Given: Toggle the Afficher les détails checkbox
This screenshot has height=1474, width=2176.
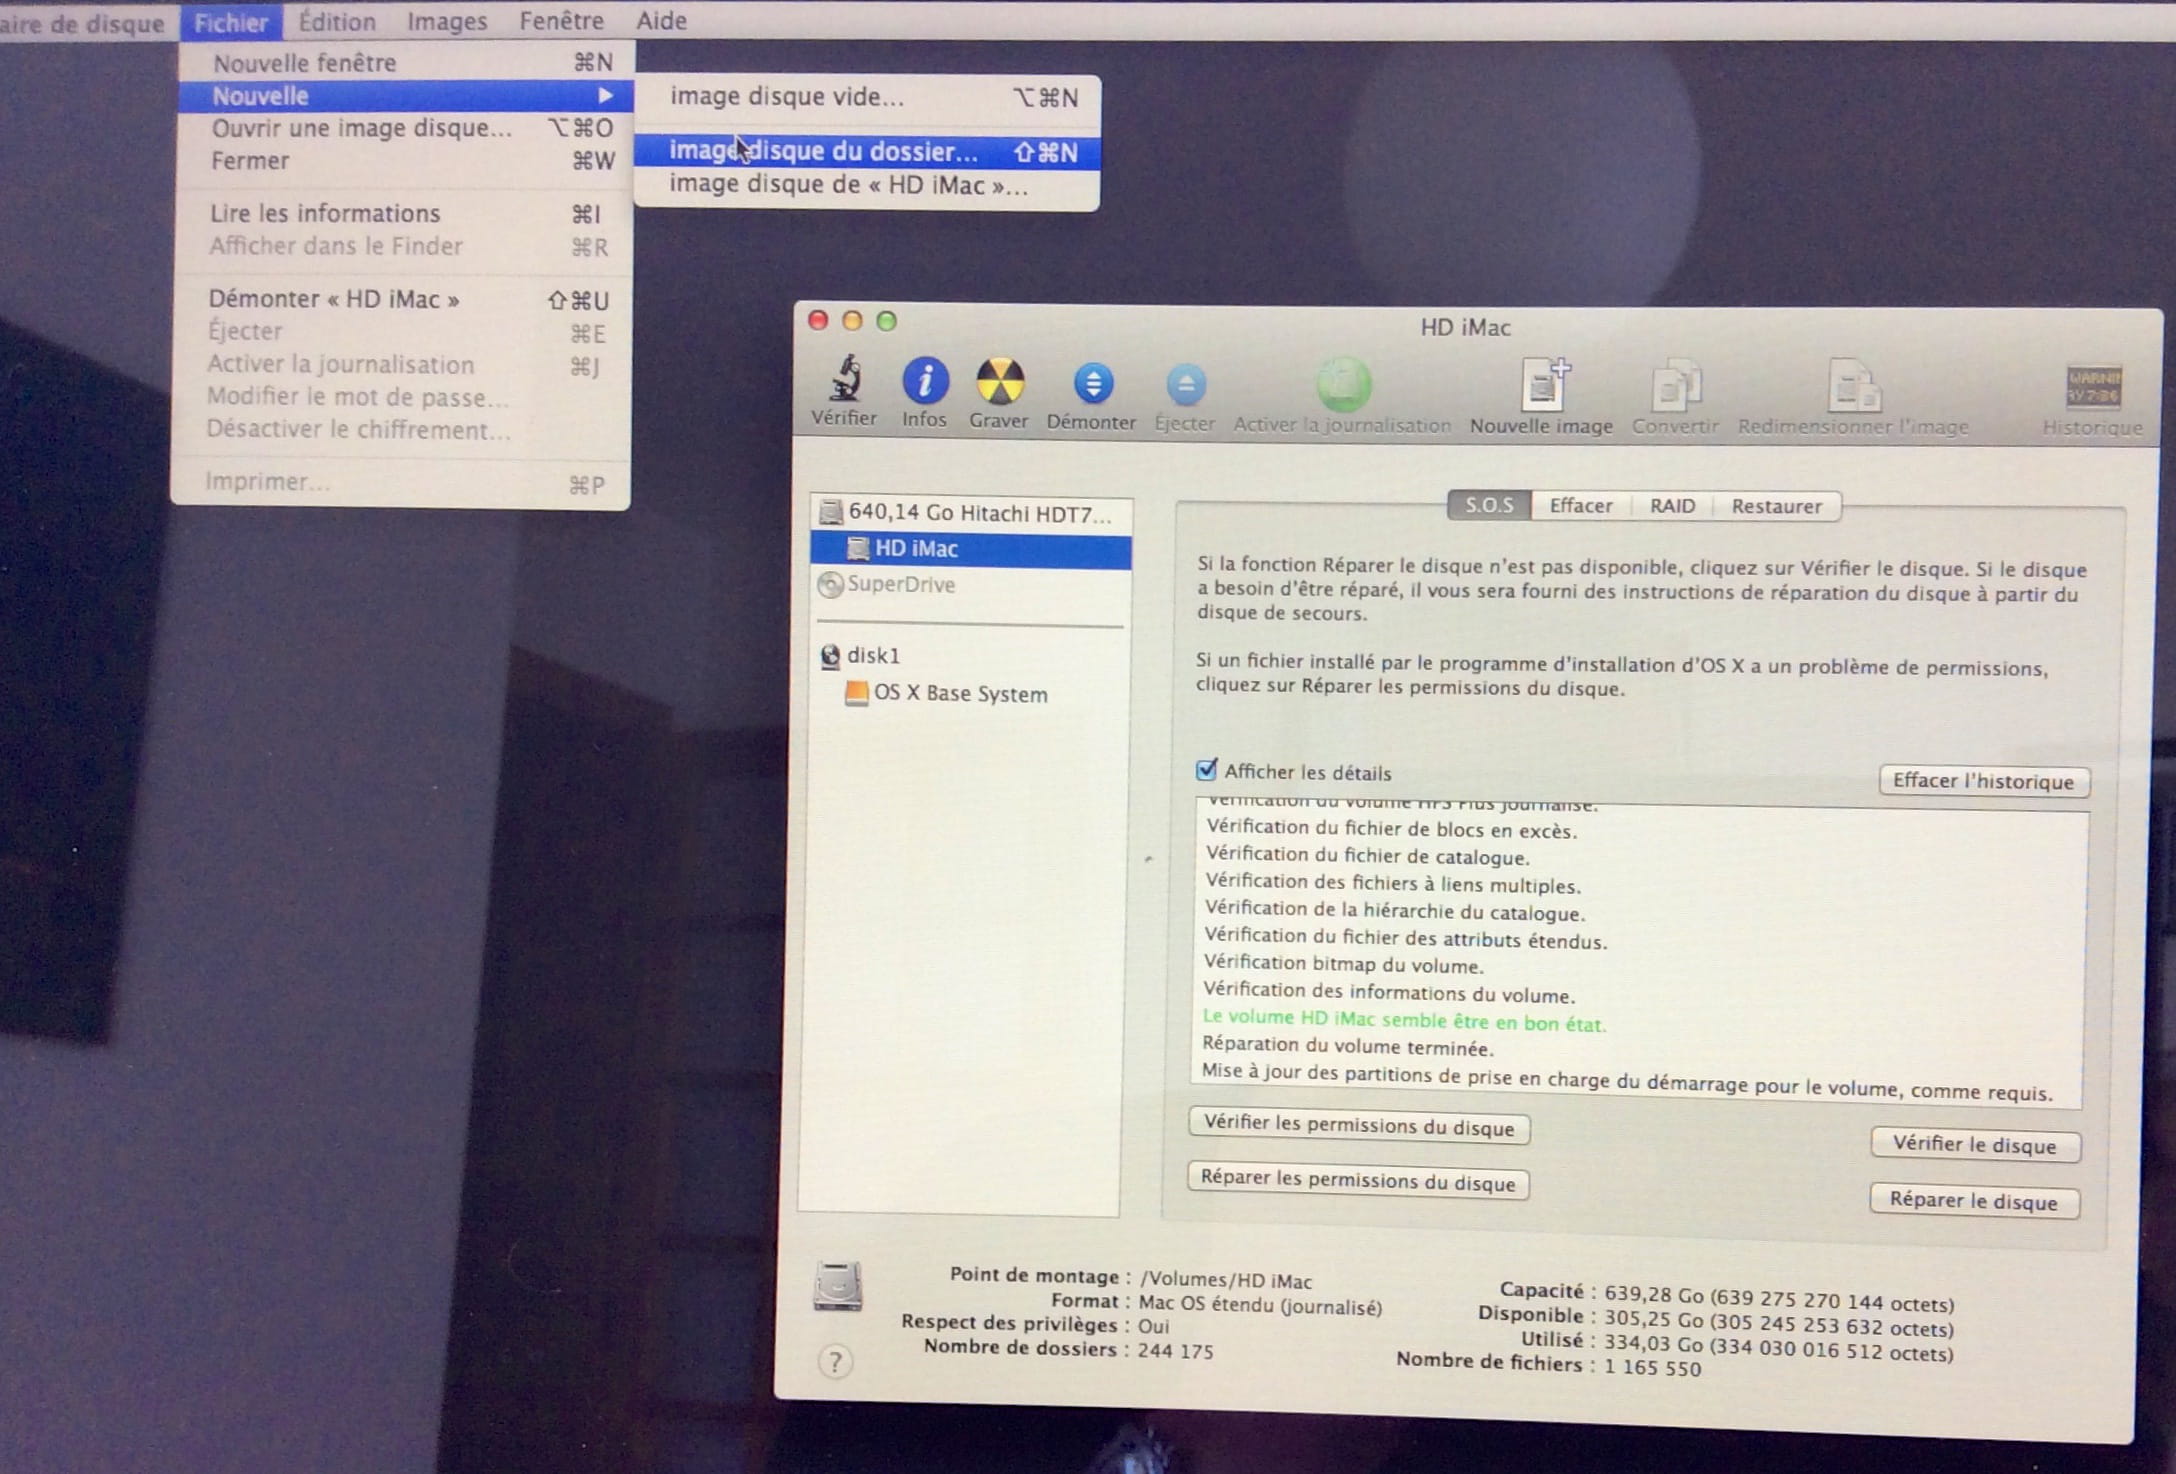Looking at the screenshot, I should (x=1207, y=770).
